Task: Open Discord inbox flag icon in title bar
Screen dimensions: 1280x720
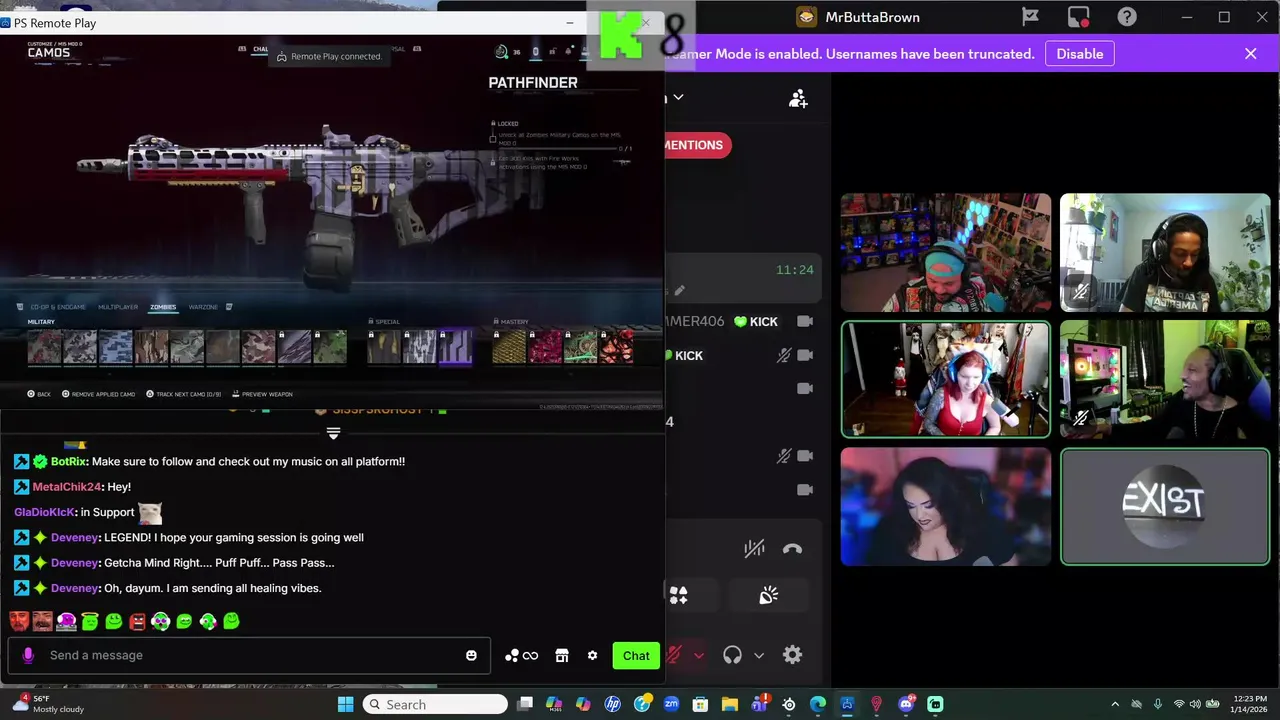Action: [1030, 17]
